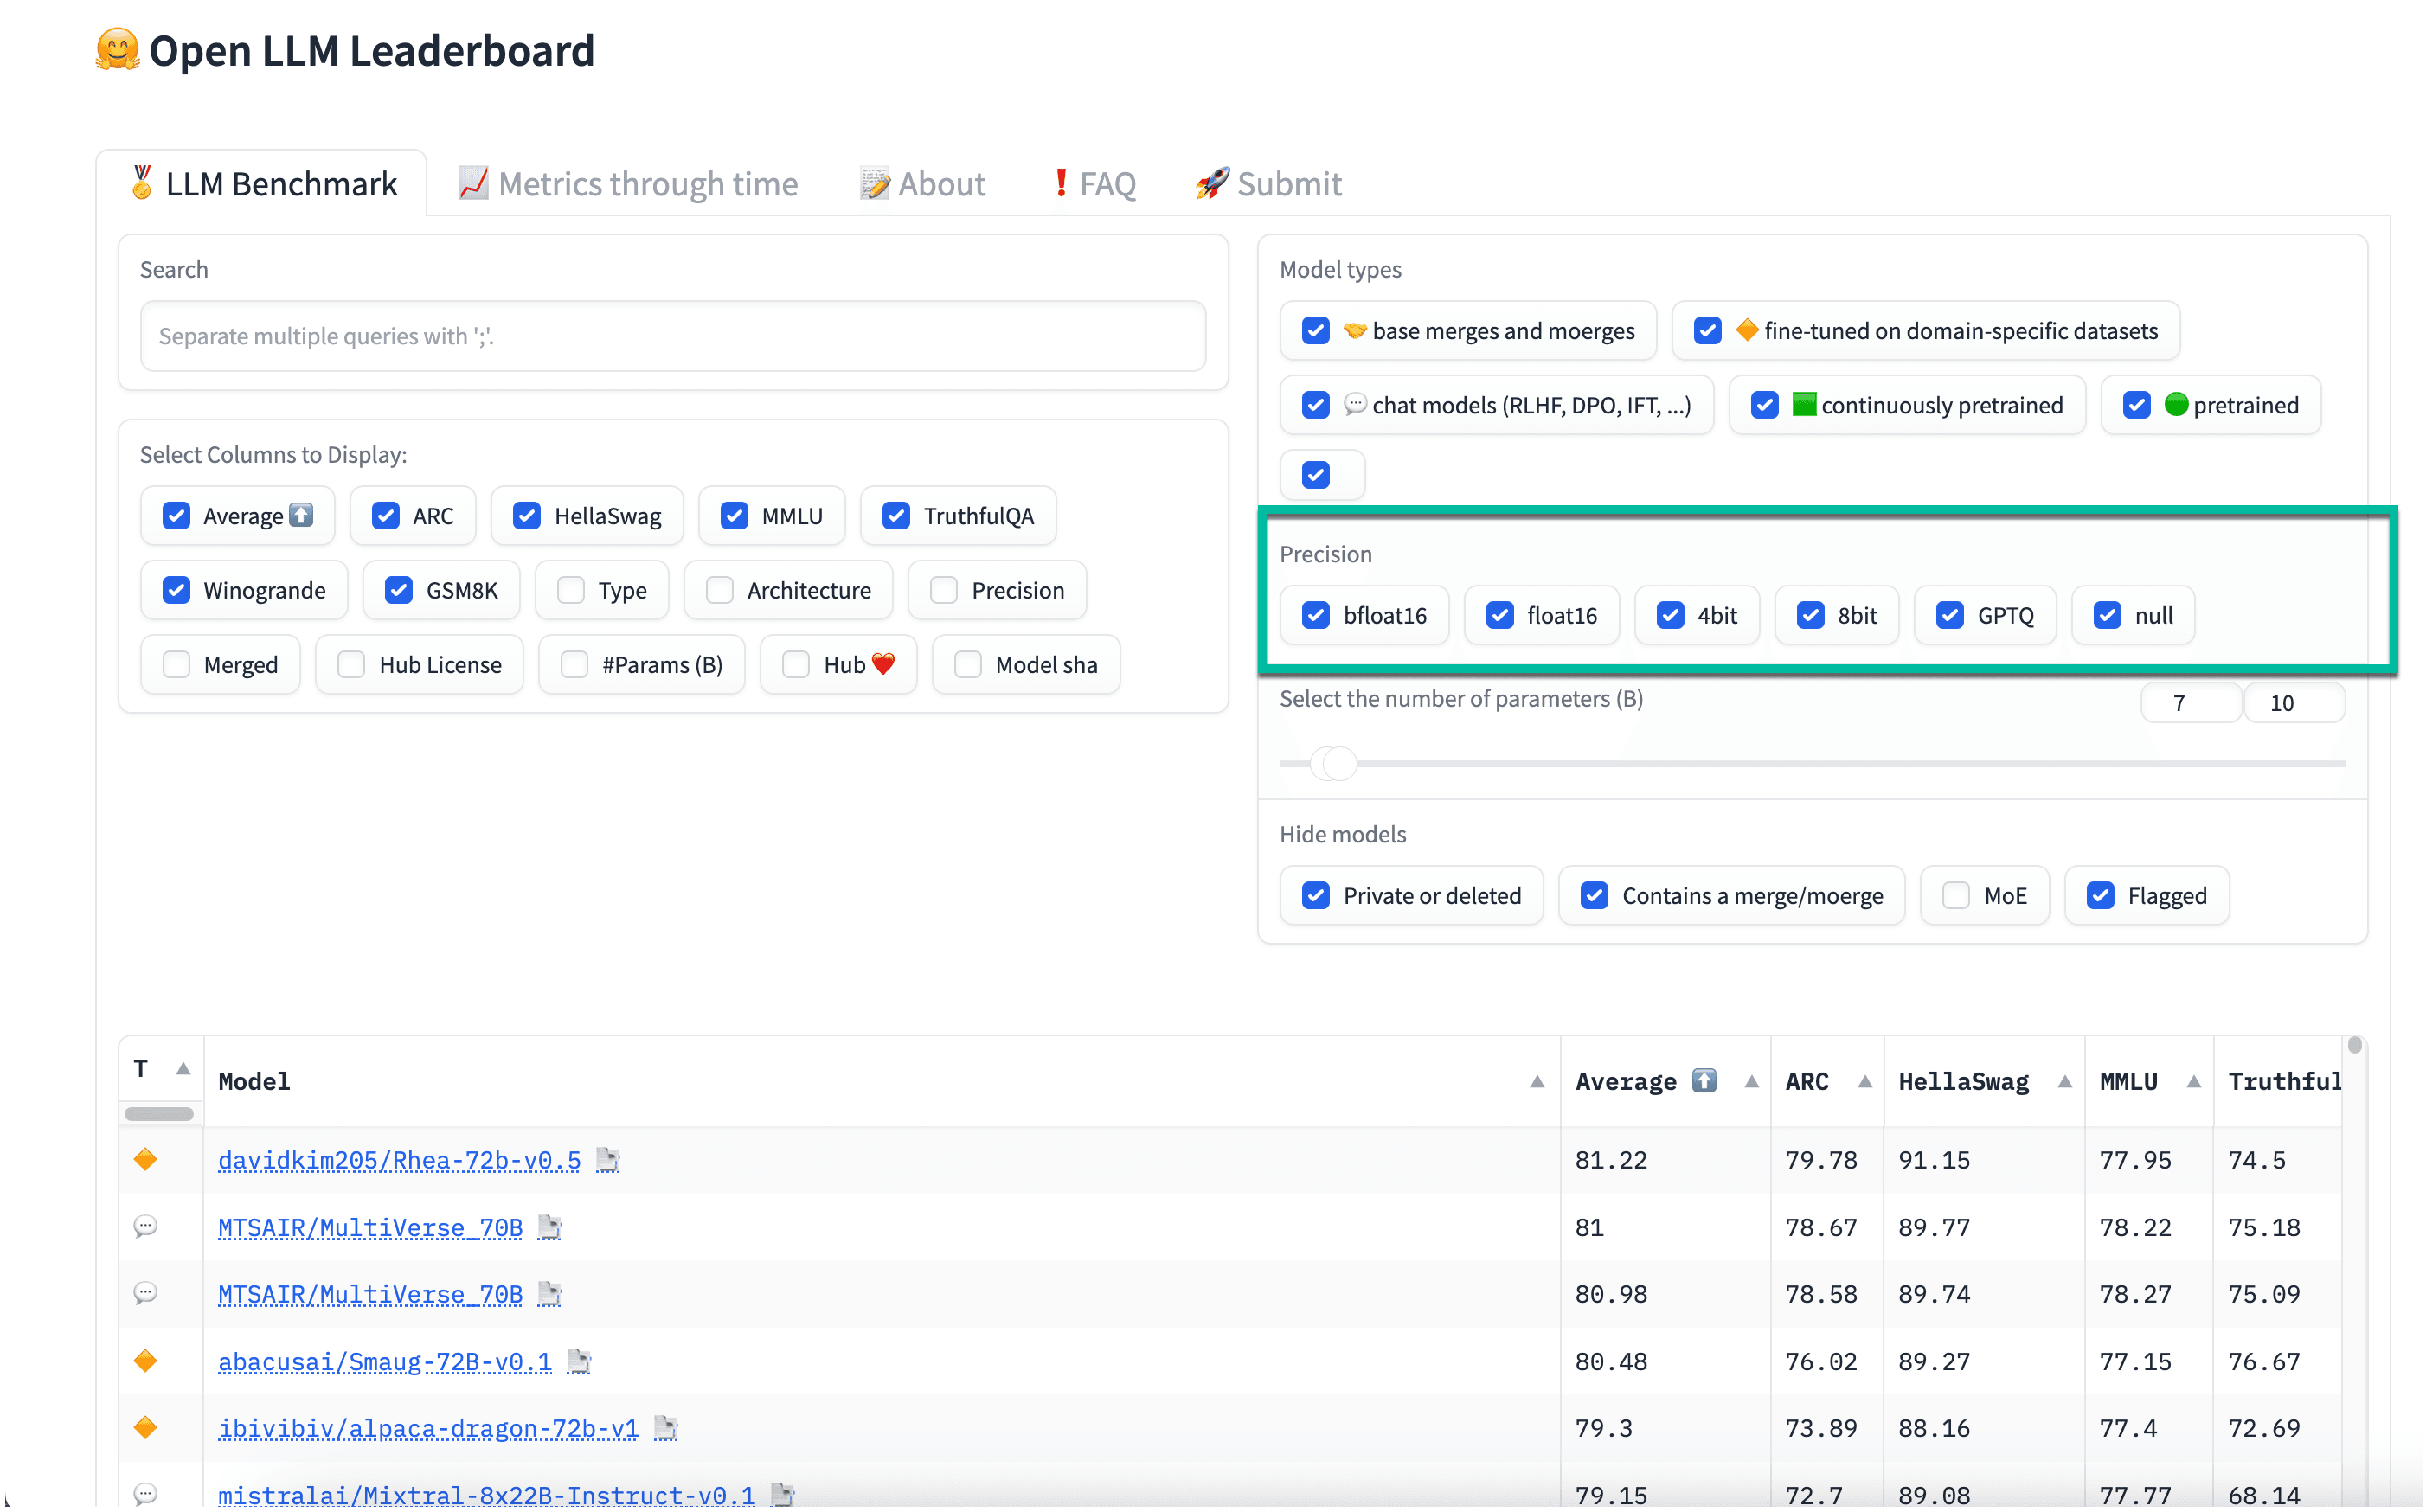Viewport: 2426px width, 1512px height.
Task: Enable the #Params (B) column checkbox
Action: [575, 665]
